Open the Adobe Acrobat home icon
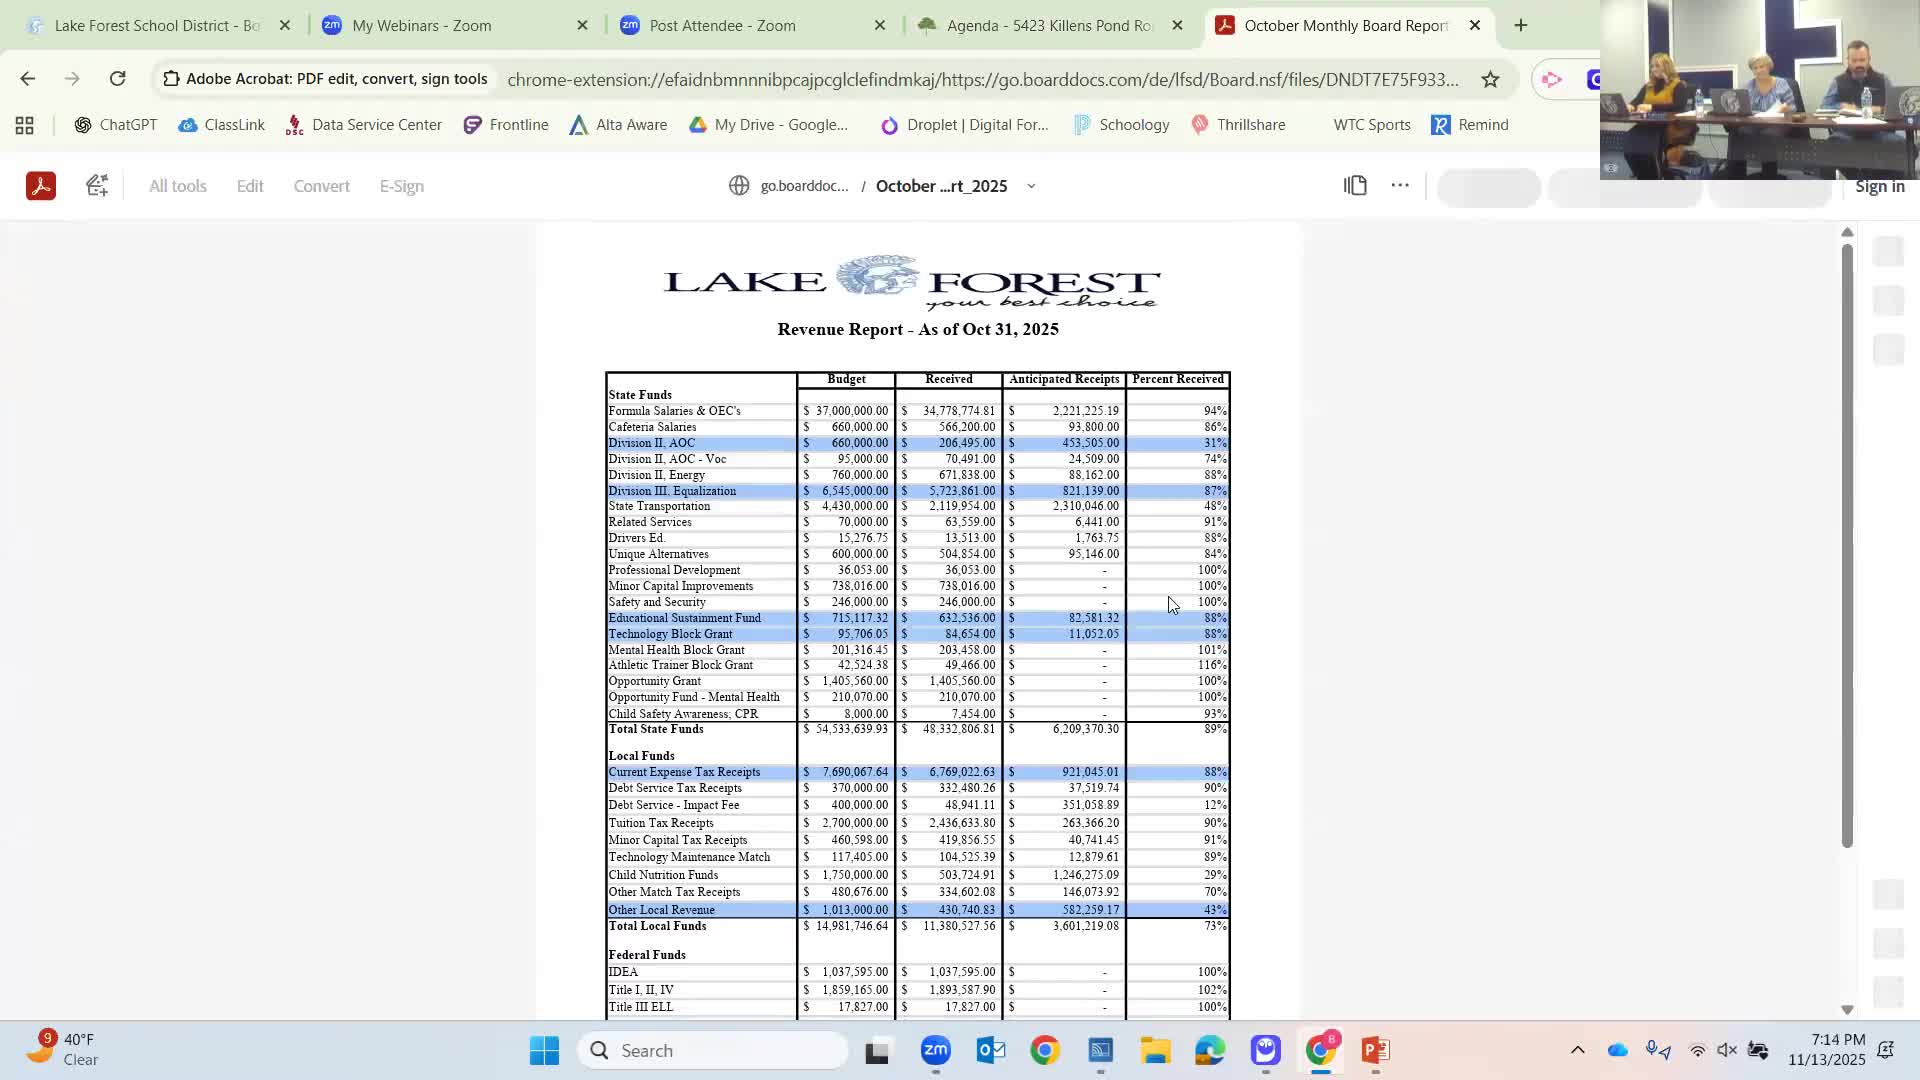1920x1080 pixels. (40, 185)
